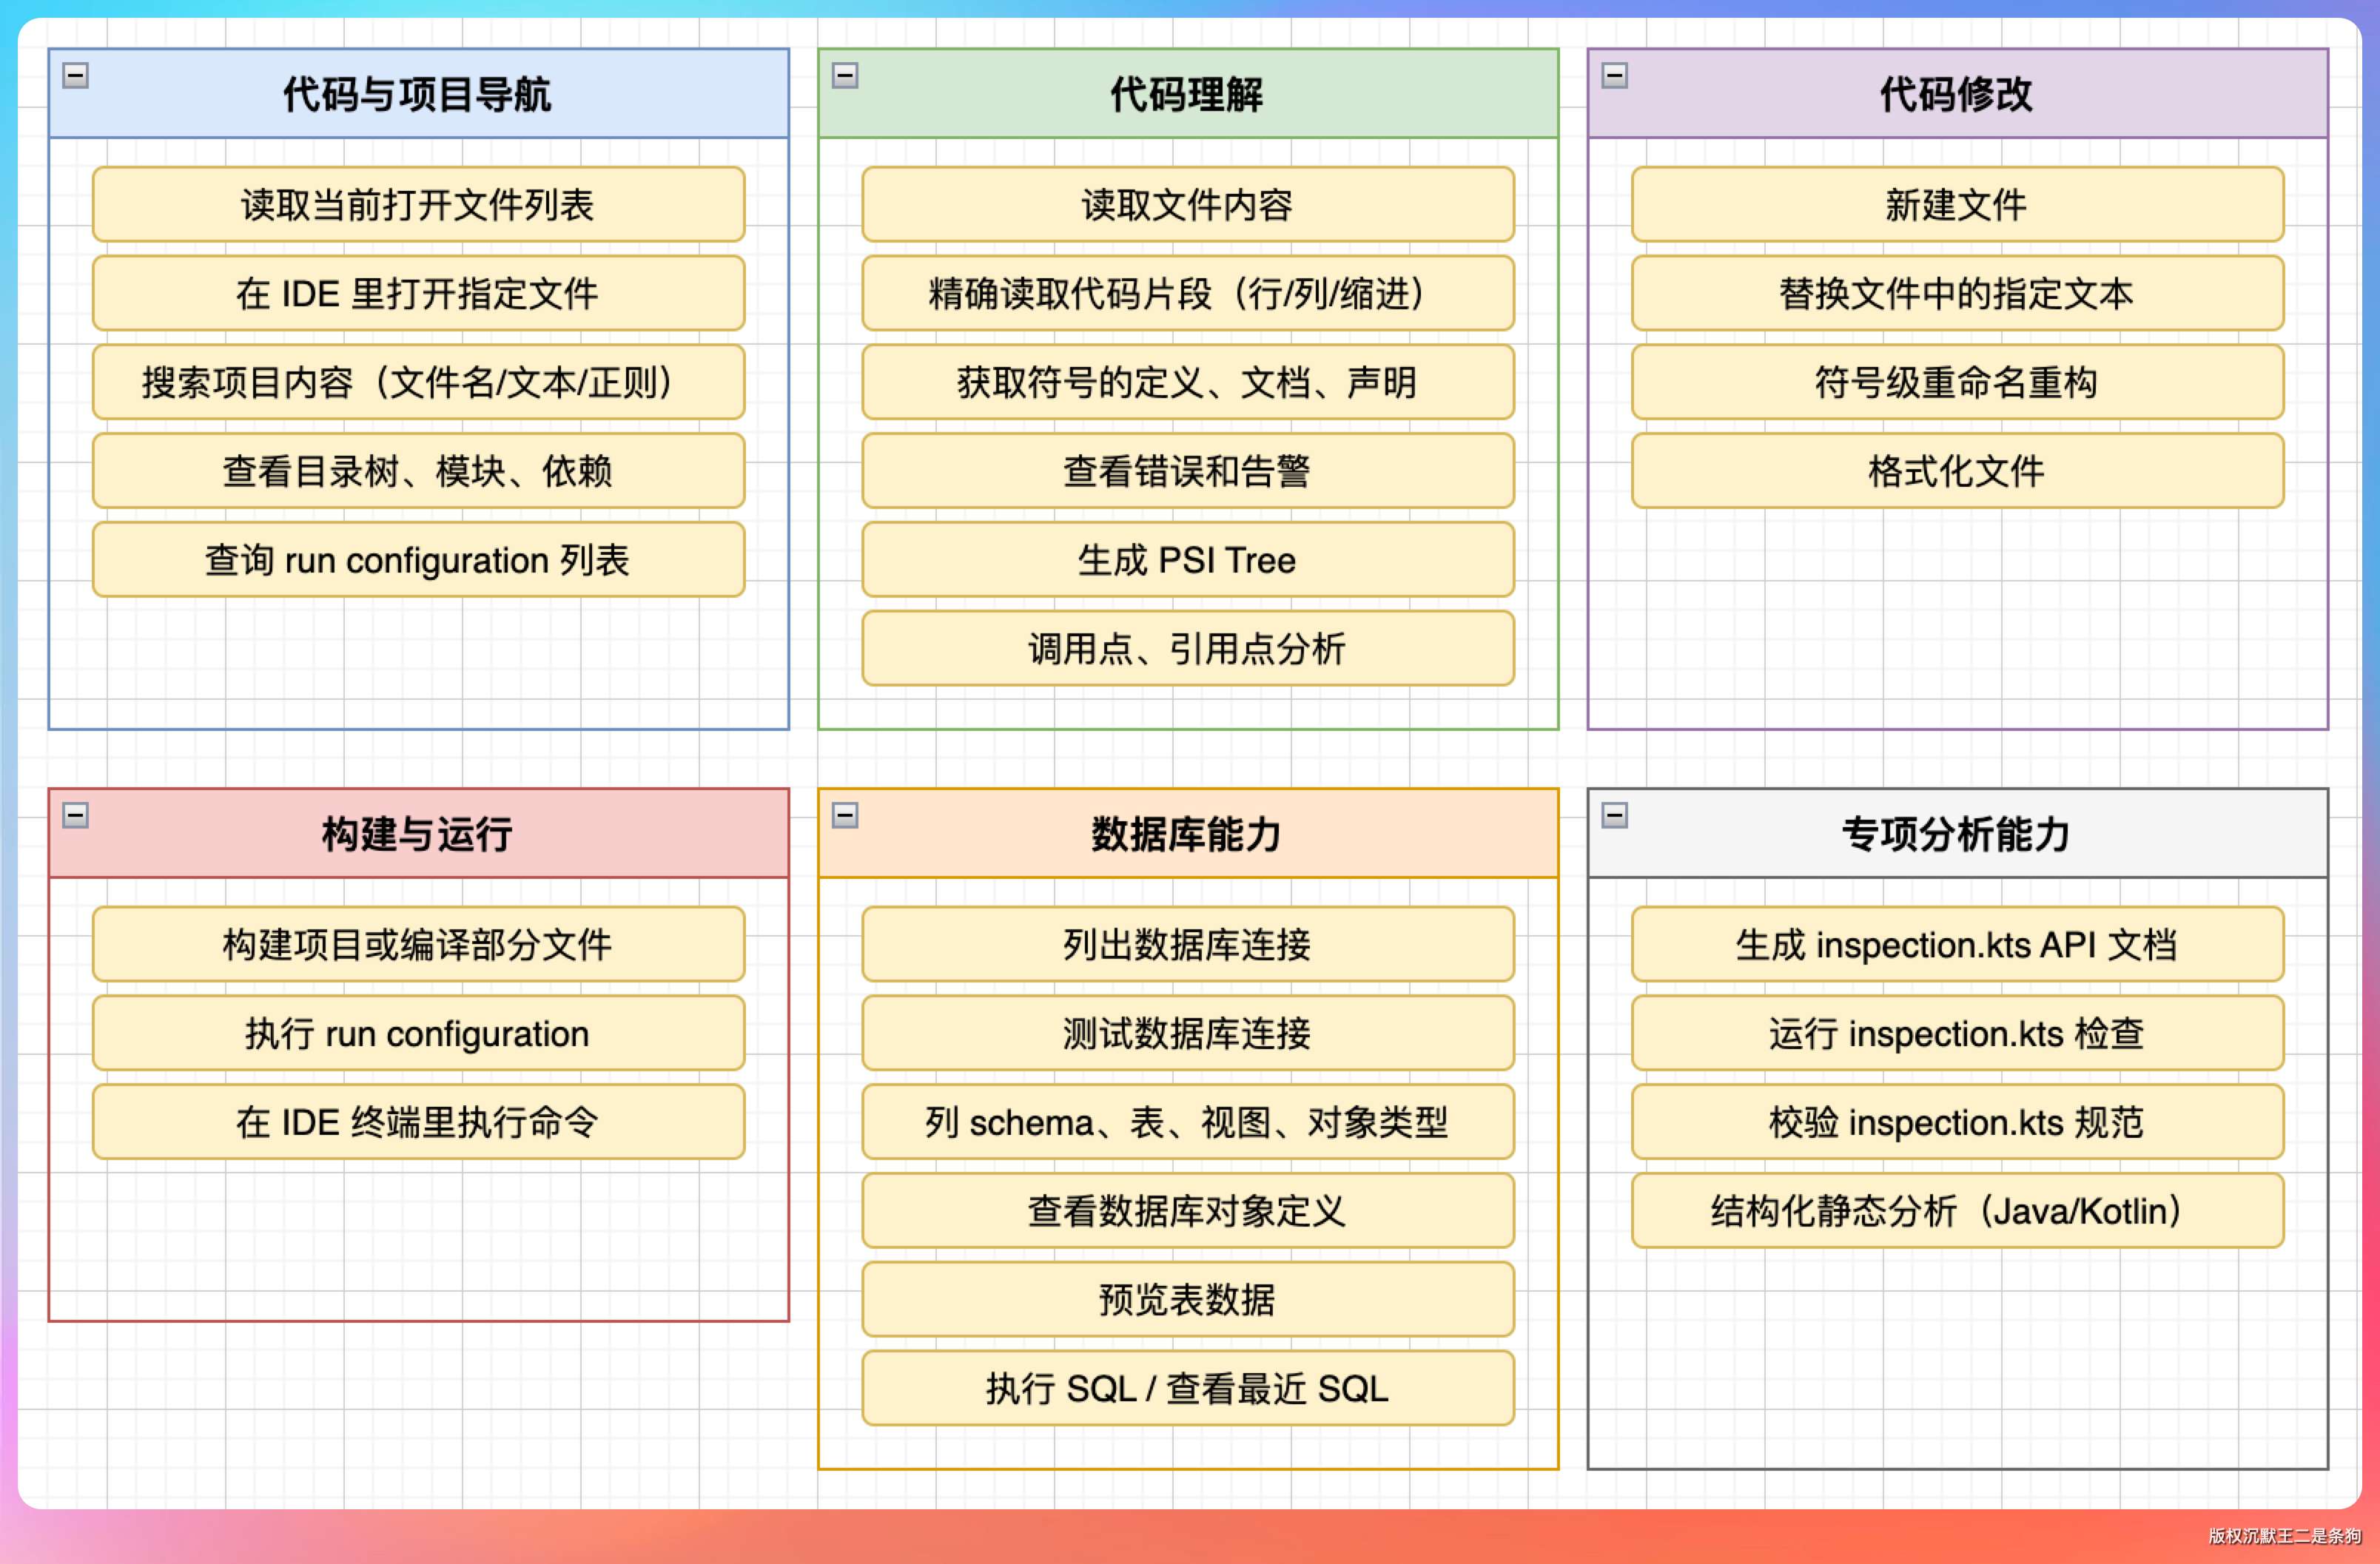Screen dimensions: 2380x1564
Task: Select the 代码理解 header title
Action: 1187,95
